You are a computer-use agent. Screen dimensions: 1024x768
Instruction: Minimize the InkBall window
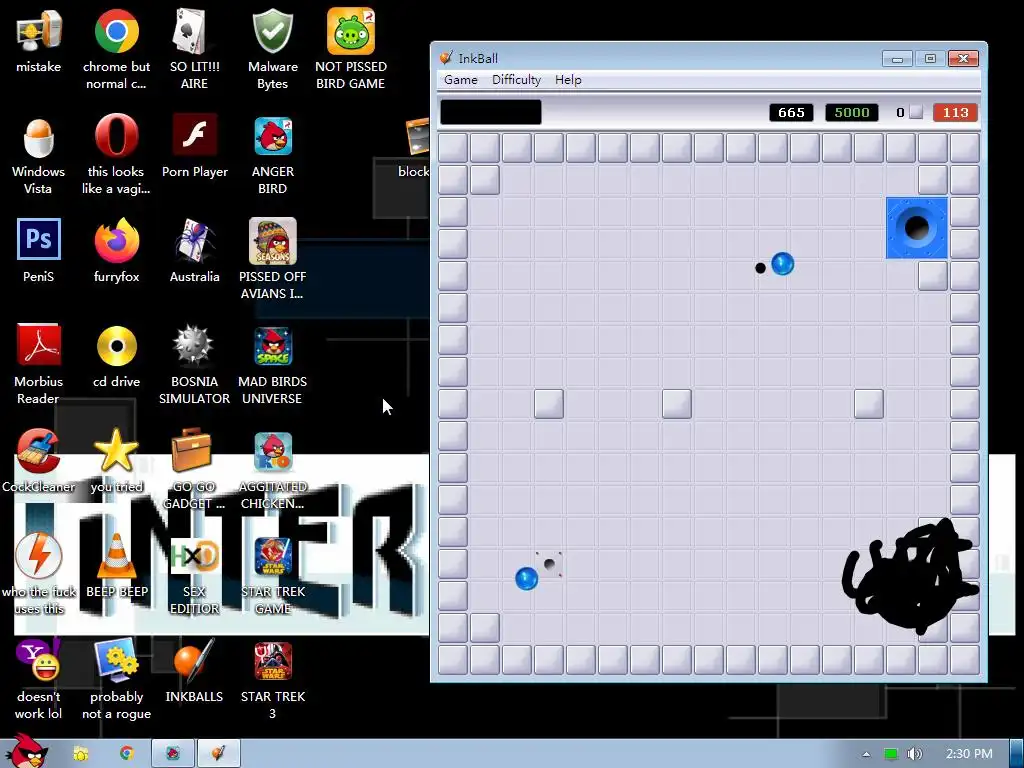click(x=897, y=59)
